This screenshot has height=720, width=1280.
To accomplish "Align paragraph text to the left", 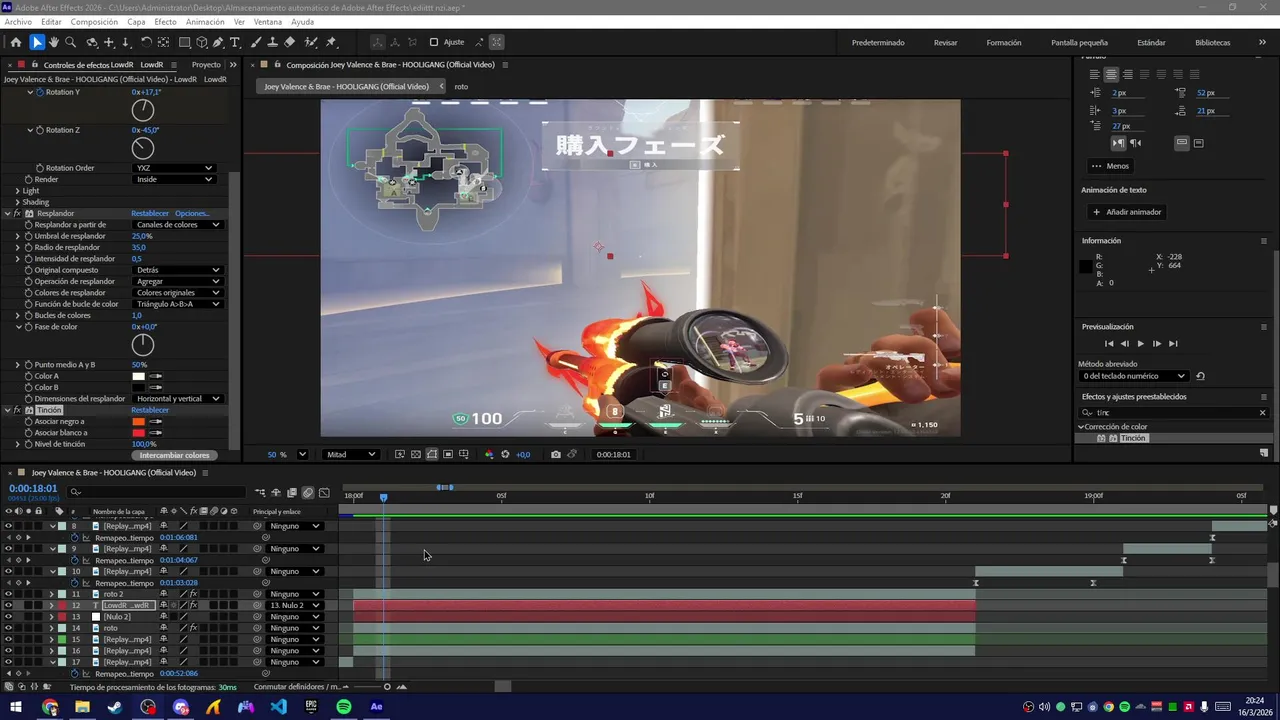I will [x=1094, y=74].
